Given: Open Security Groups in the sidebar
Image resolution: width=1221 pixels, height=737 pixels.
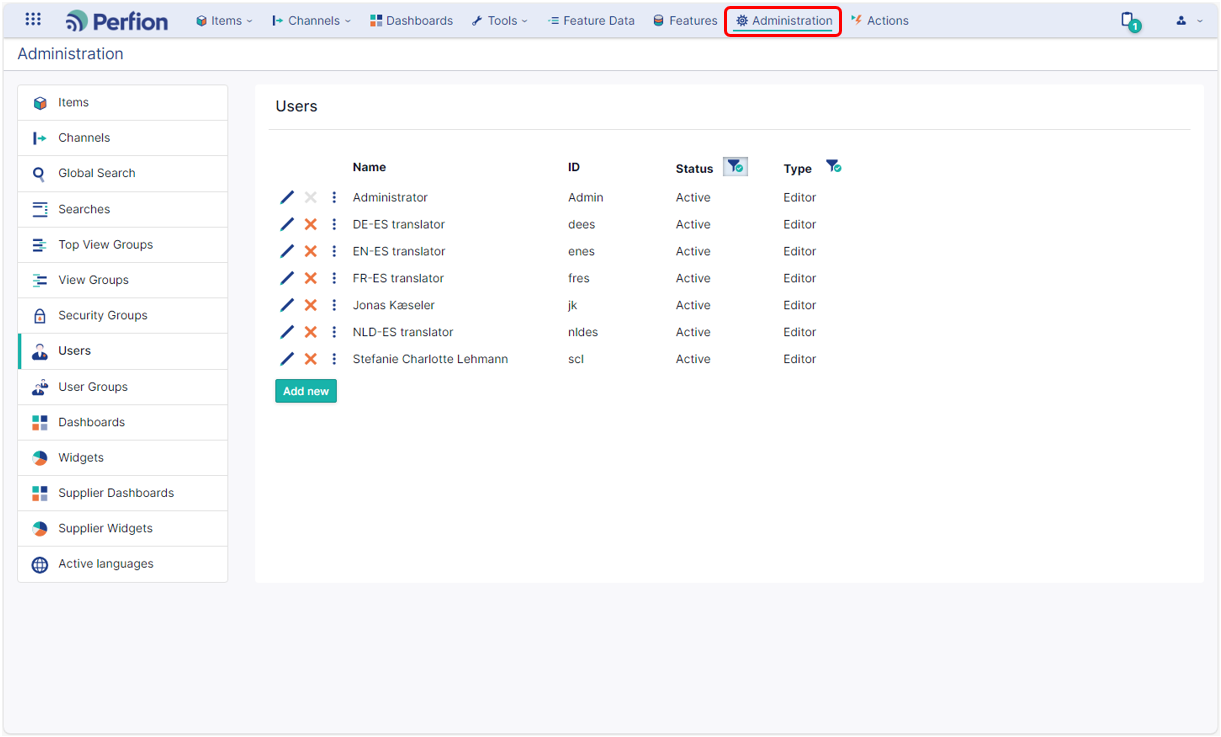Looking at the screenshot, I should click(x=123, y=316).
